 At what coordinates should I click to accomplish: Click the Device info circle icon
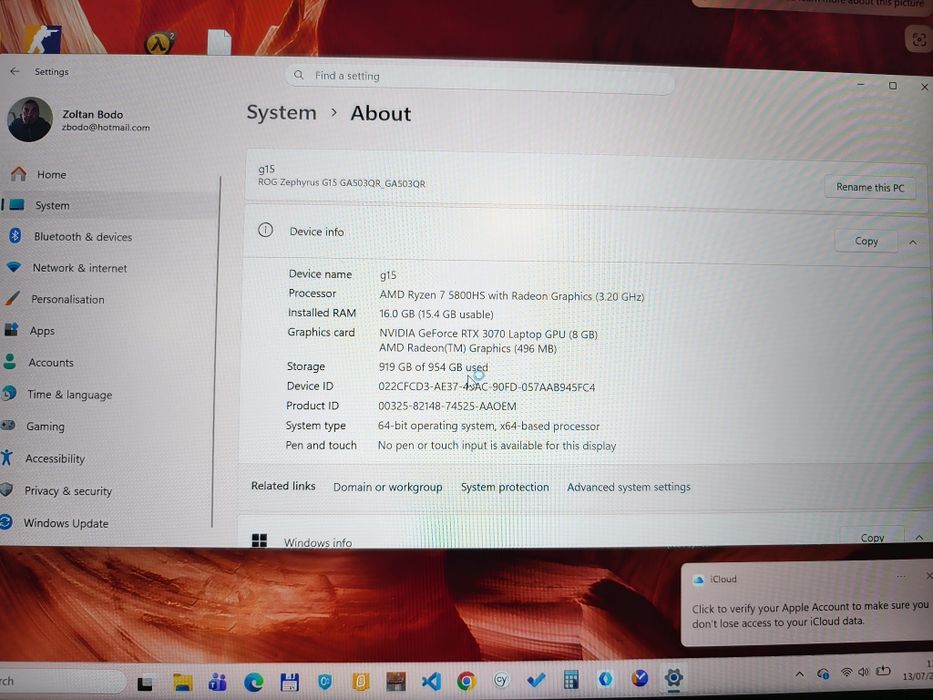[265, 230]
